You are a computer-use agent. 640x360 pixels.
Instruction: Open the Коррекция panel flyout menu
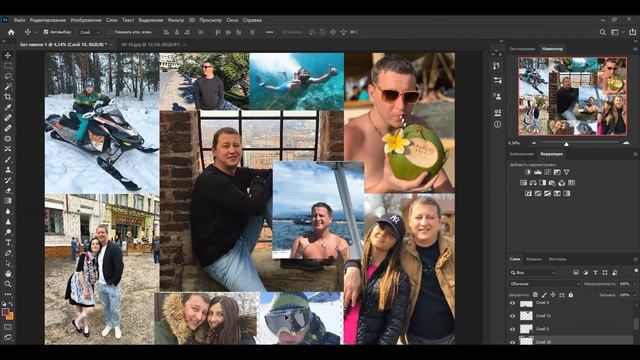[635, 154]
